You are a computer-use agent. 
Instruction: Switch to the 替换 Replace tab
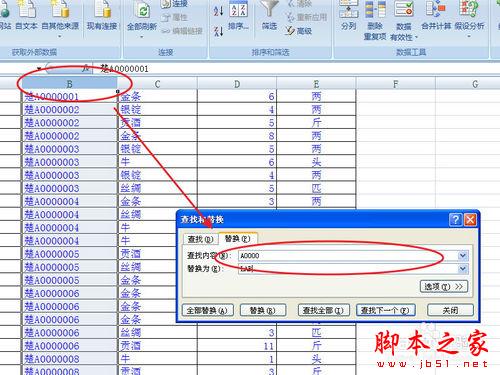237,238
